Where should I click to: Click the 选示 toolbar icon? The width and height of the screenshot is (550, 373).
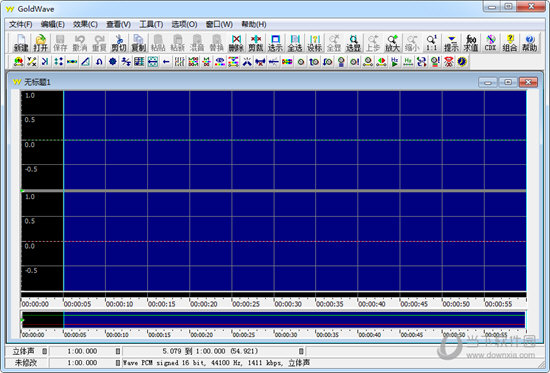pyautogui.click(x=275, y=43)
